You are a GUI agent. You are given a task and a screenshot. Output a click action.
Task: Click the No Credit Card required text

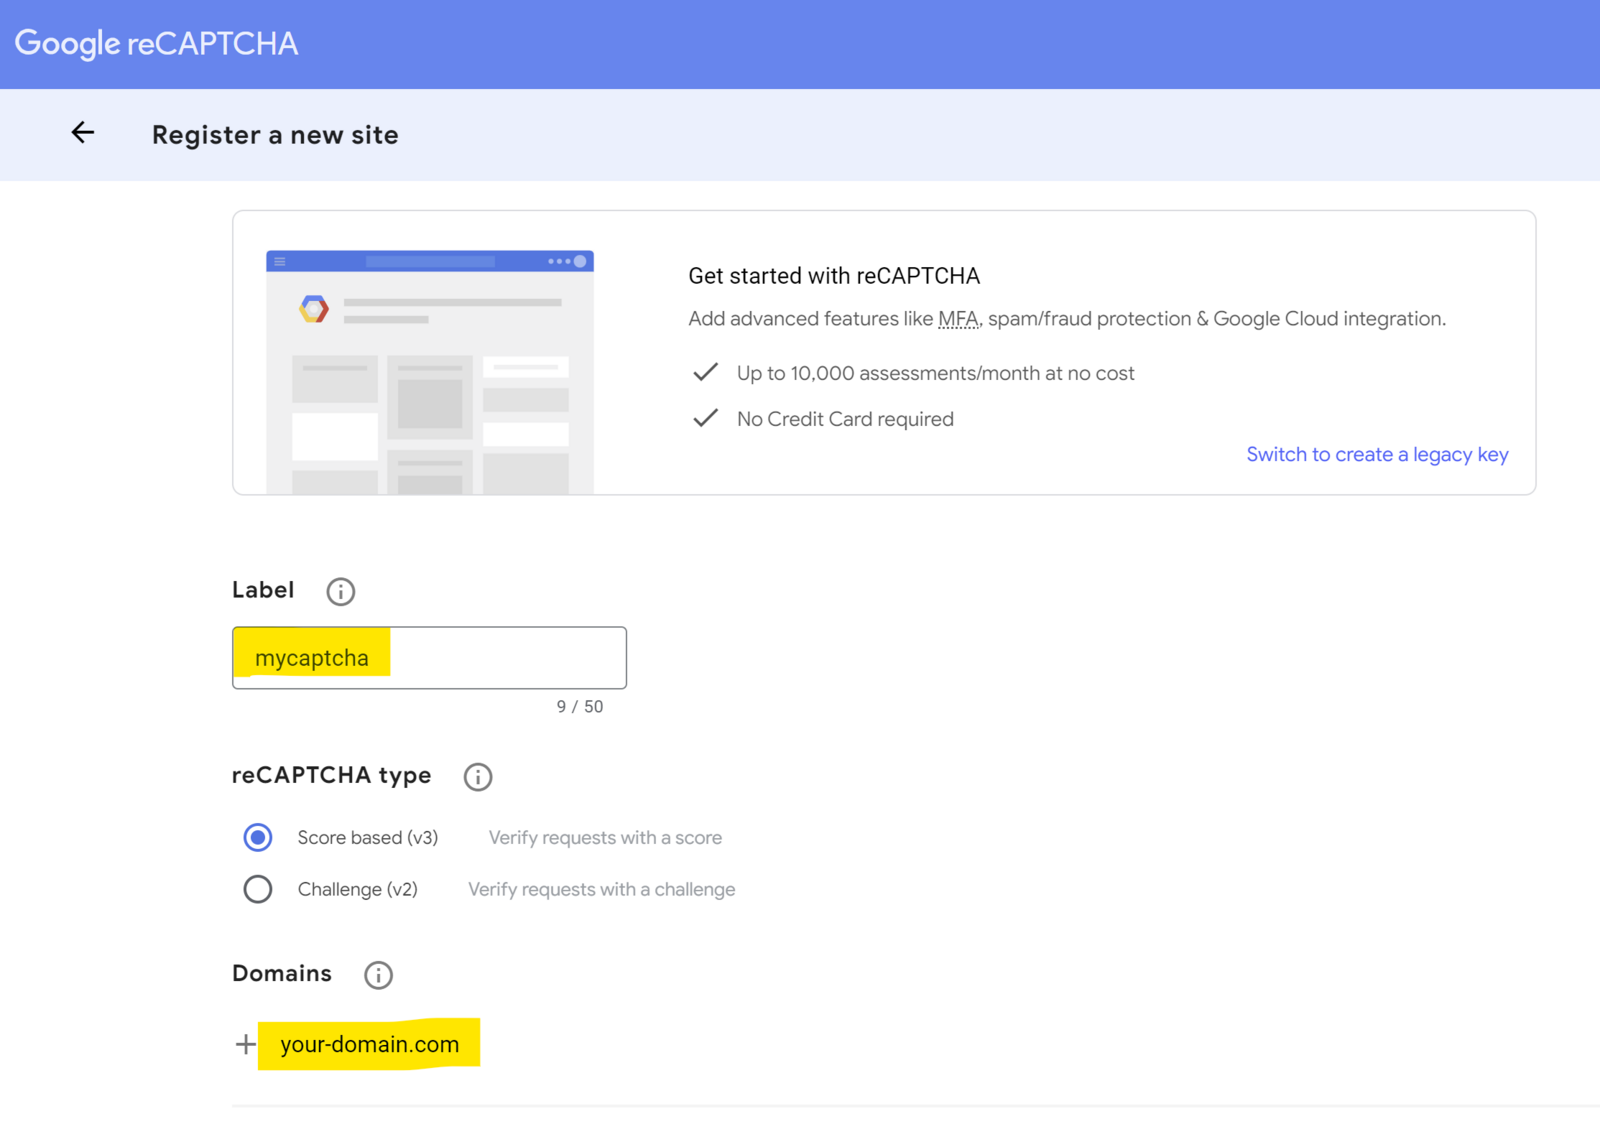(845, 419)
